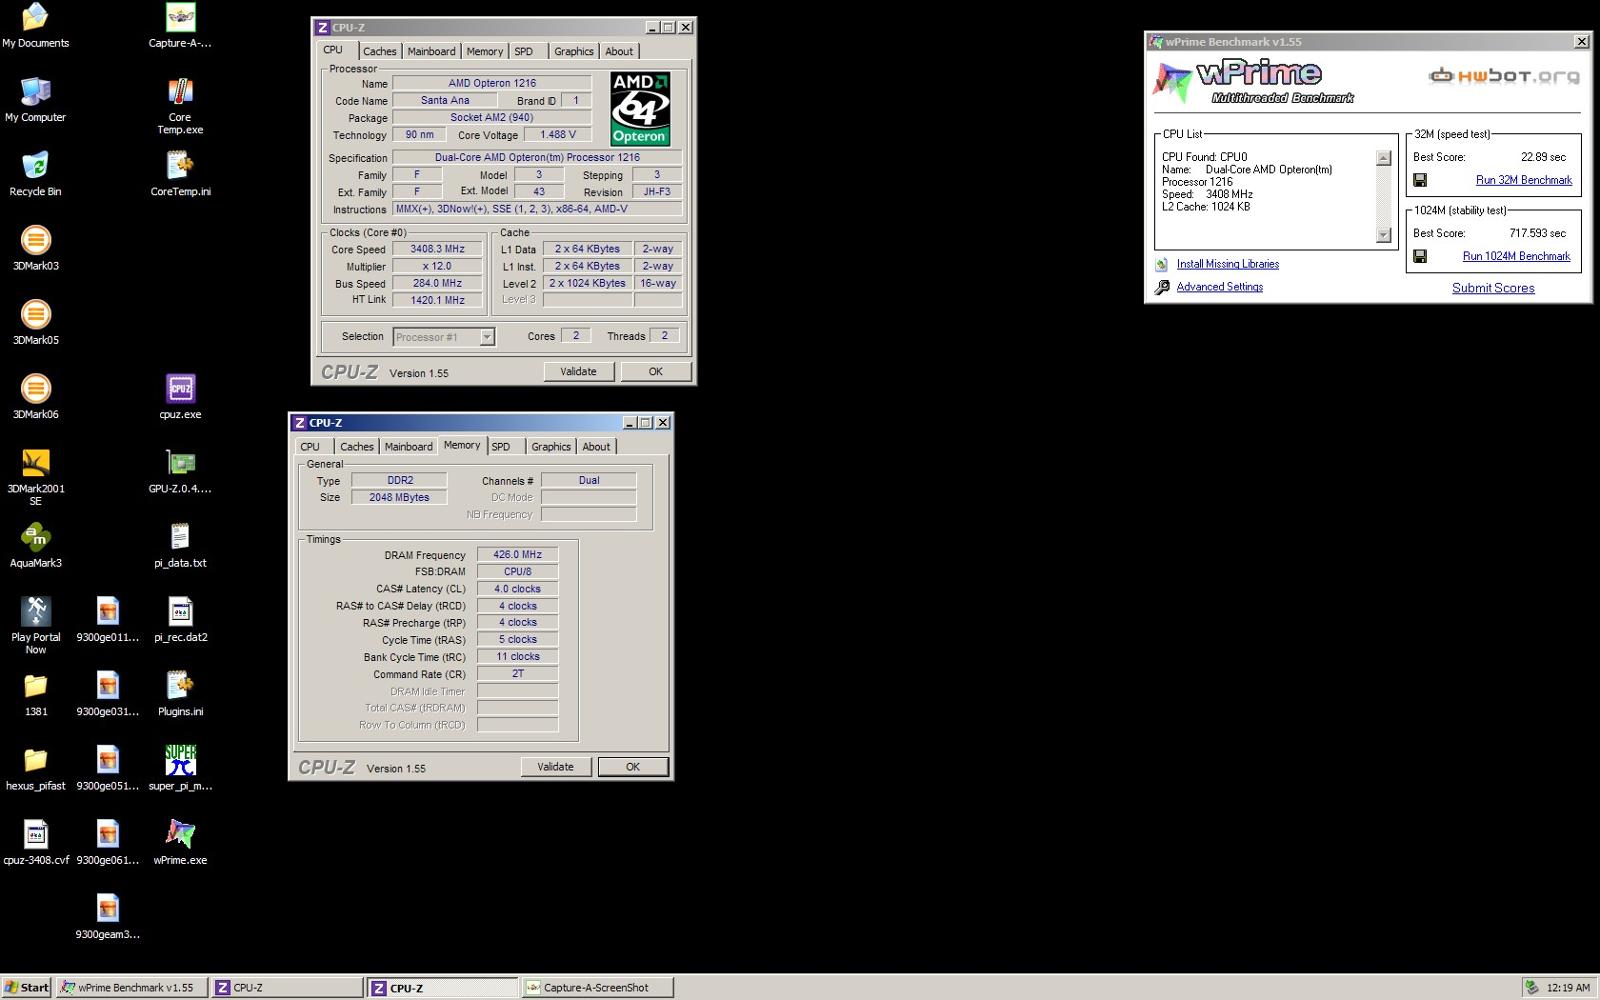This screenshot has height=1000, width=1600.
Task: Select the 1381 folder icon
Action: pos(35,694)
